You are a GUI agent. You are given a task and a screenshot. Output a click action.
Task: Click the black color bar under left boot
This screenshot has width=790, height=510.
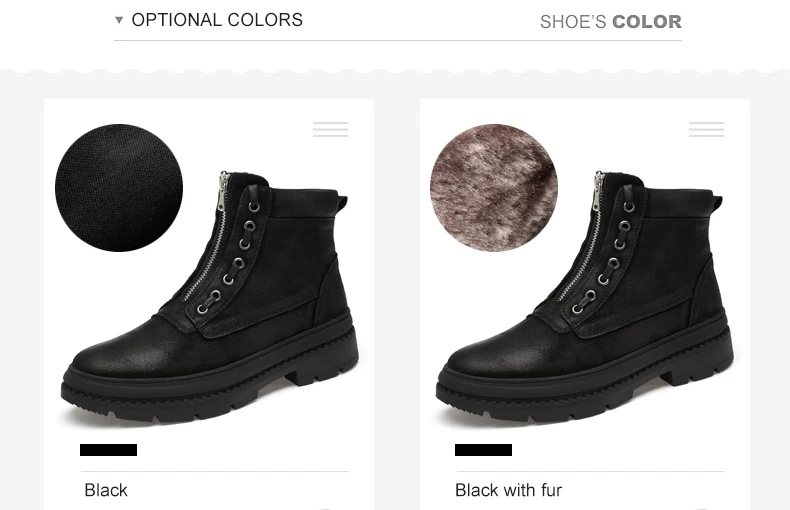[x=108, y=450]
